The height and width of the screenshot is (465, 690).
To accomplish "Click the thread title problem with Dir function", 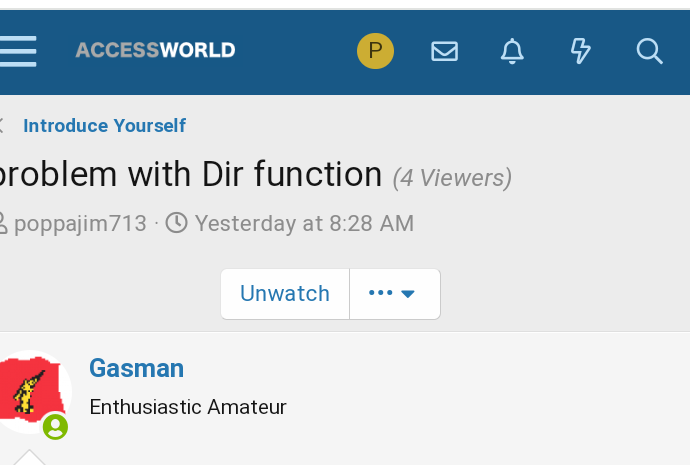I will click(x=190, y=175).
